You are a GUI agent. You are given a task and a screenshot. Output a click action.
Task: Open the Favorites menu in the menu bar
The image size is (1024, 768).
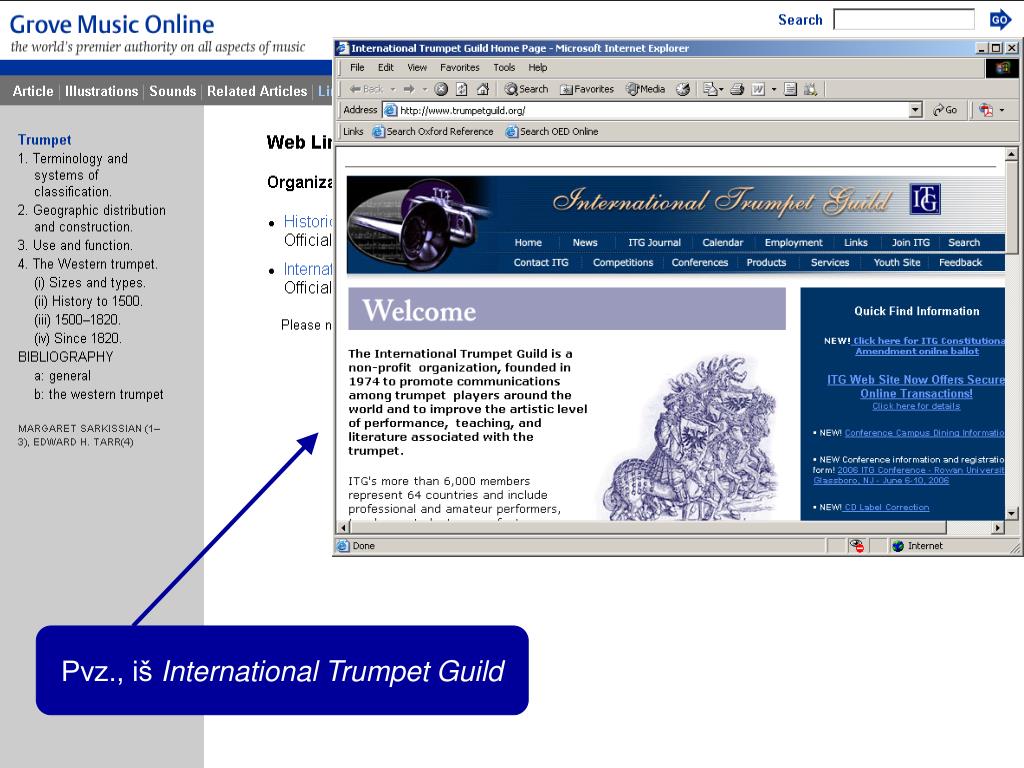459,67
